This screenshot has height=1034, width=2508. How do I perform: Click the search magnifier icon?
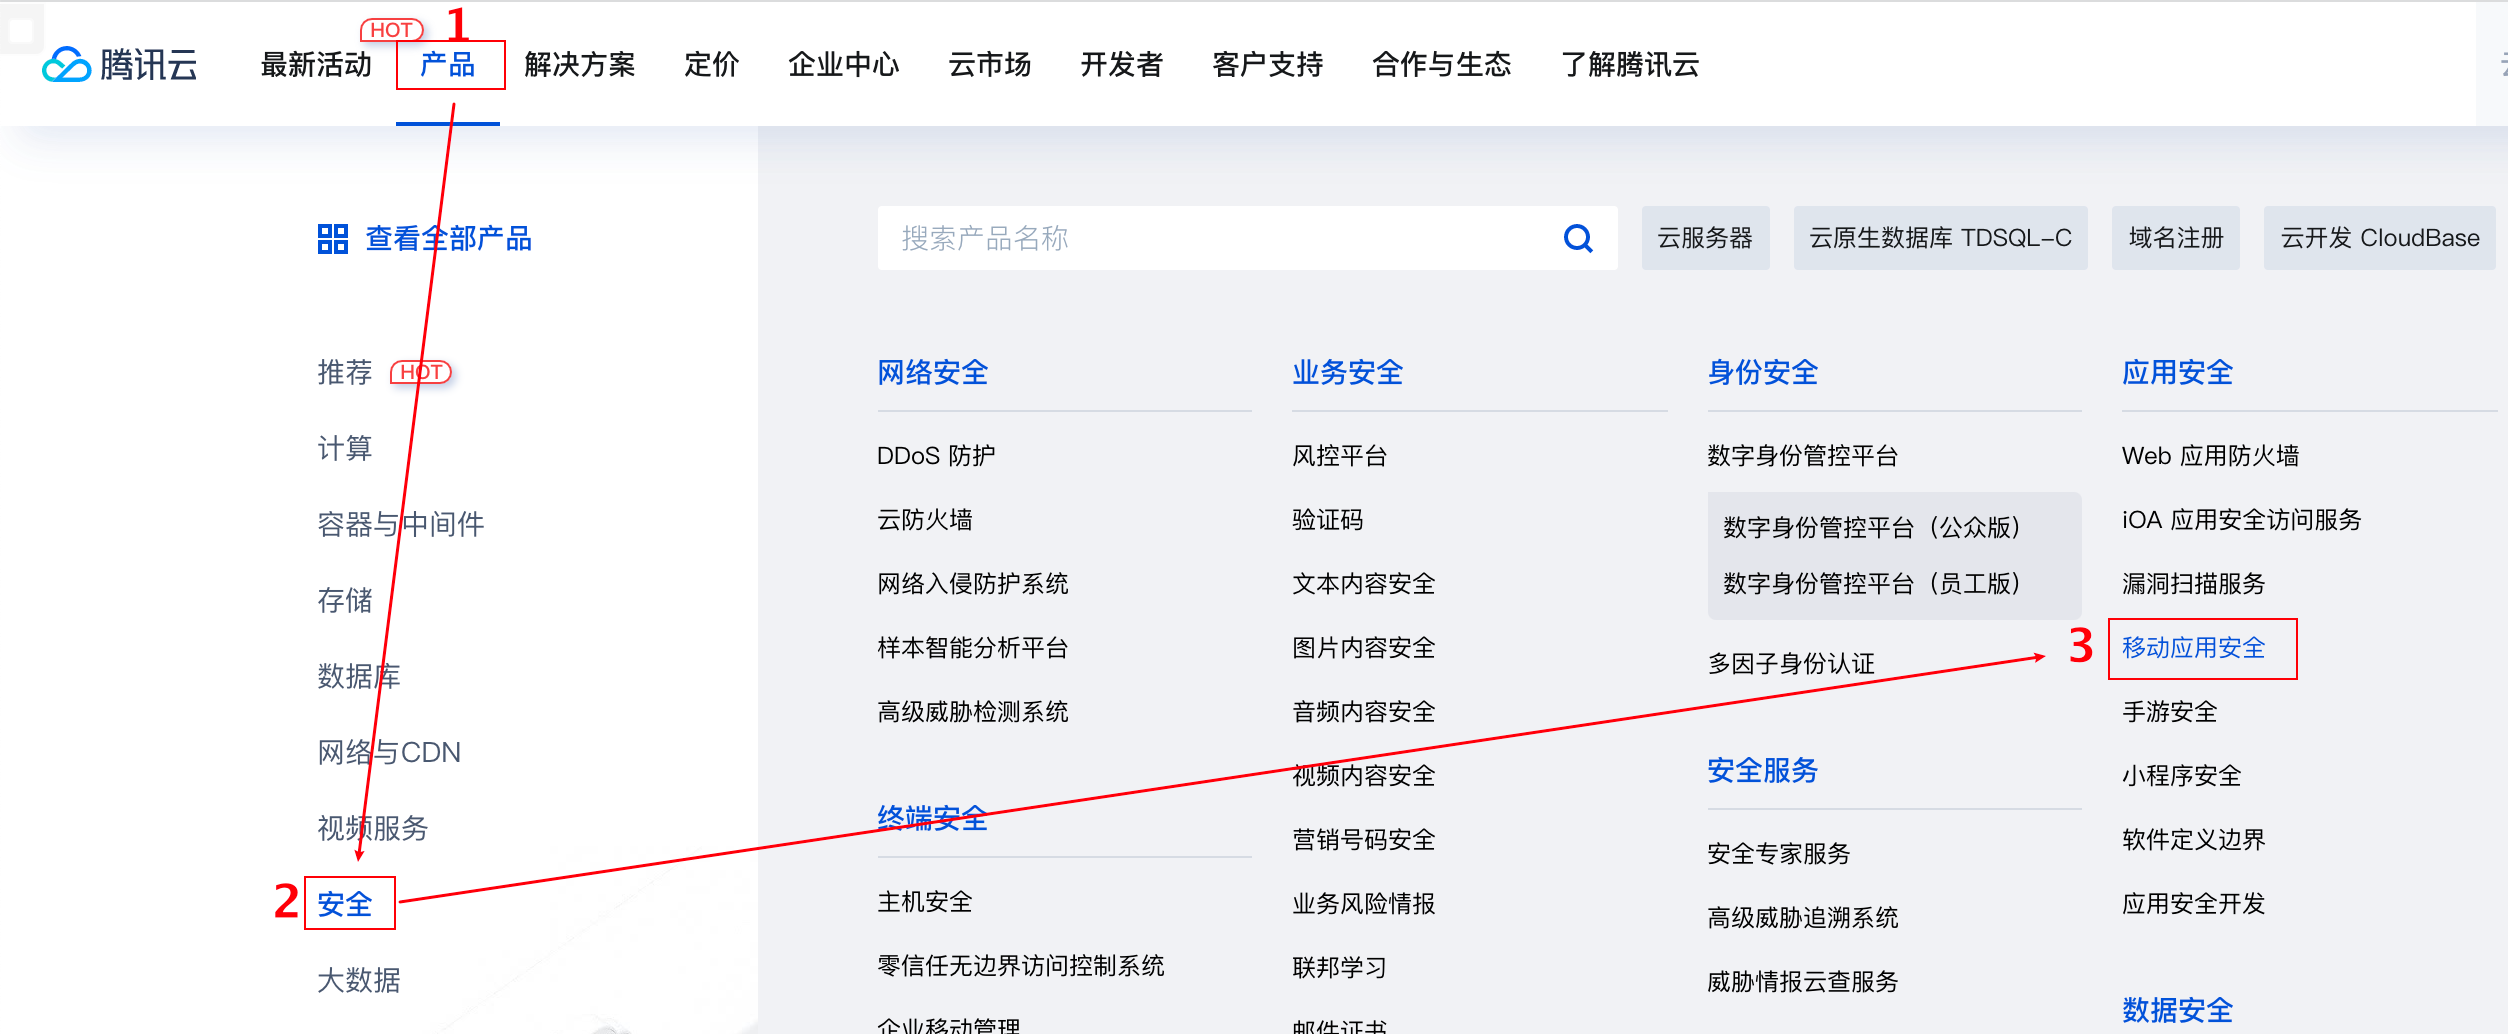(x=1578, y=238)
